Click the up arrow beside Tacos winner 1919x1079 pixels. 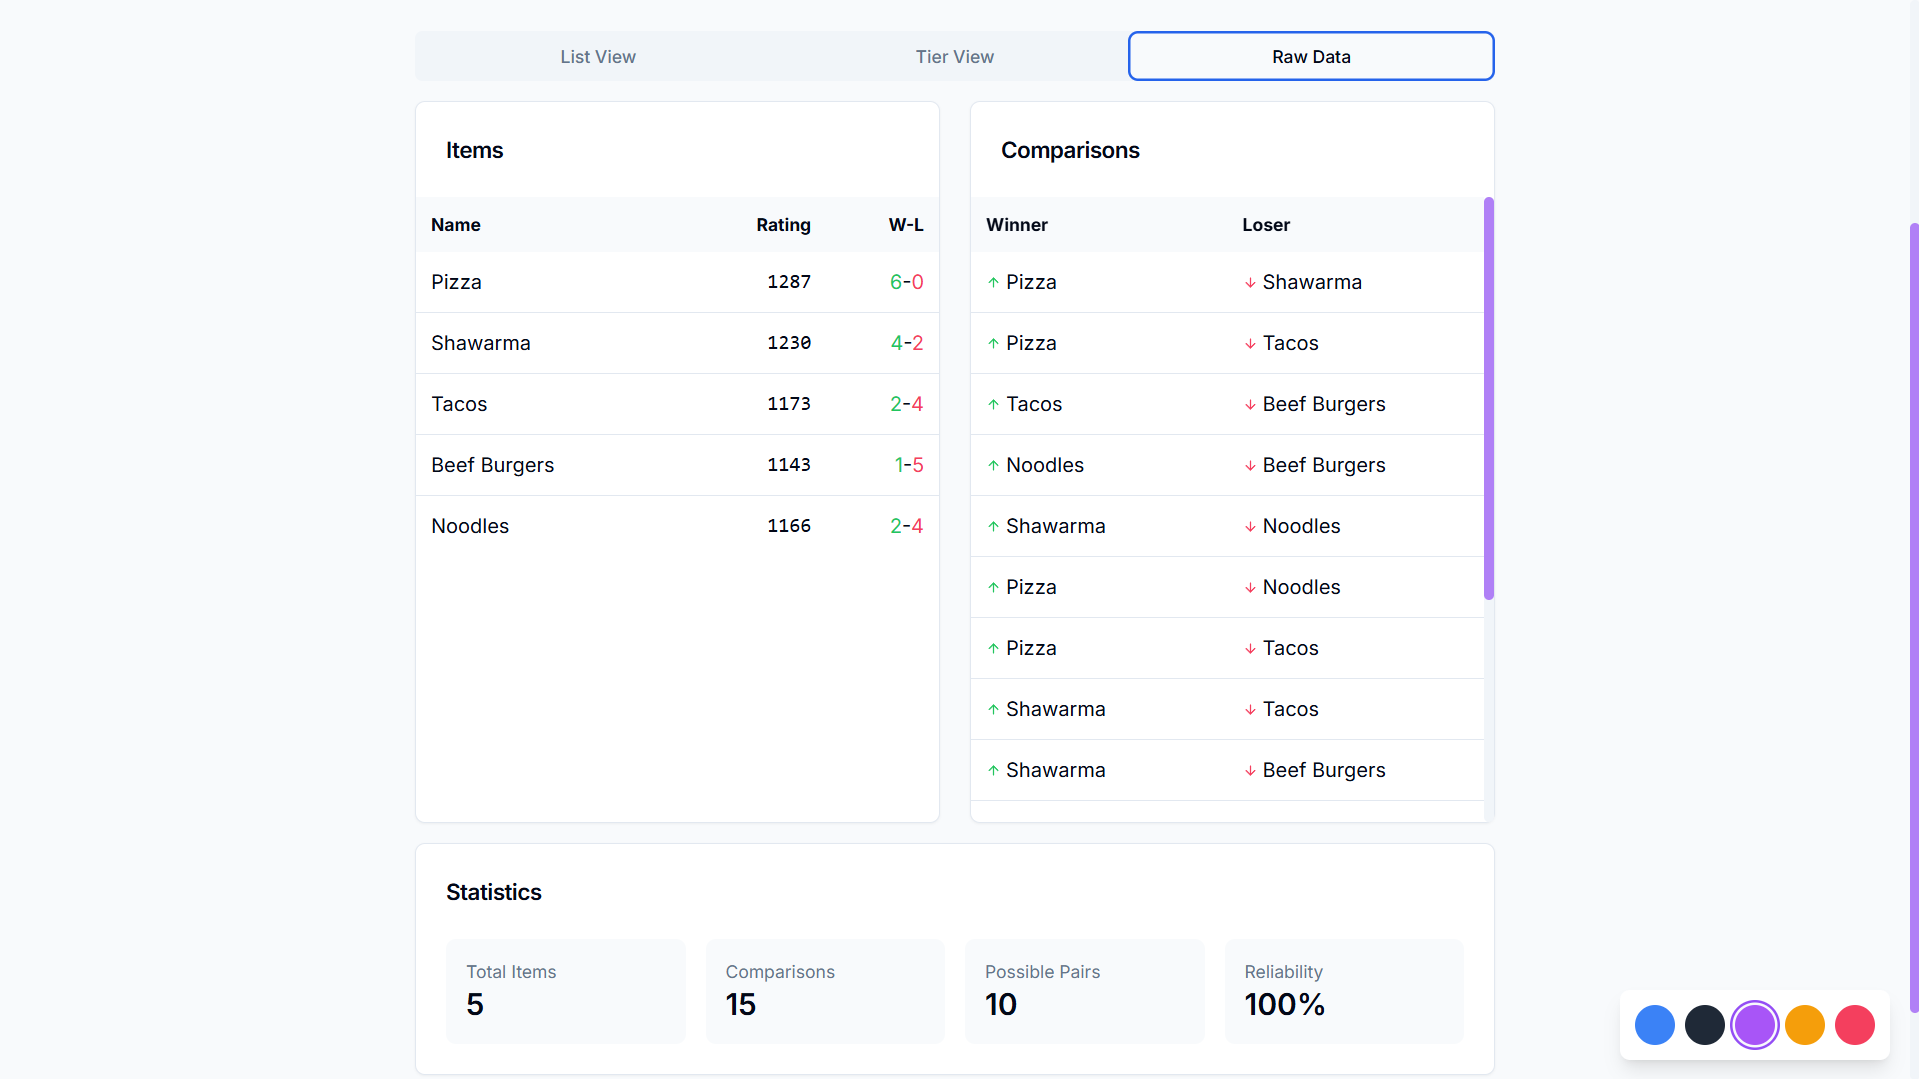993,404
